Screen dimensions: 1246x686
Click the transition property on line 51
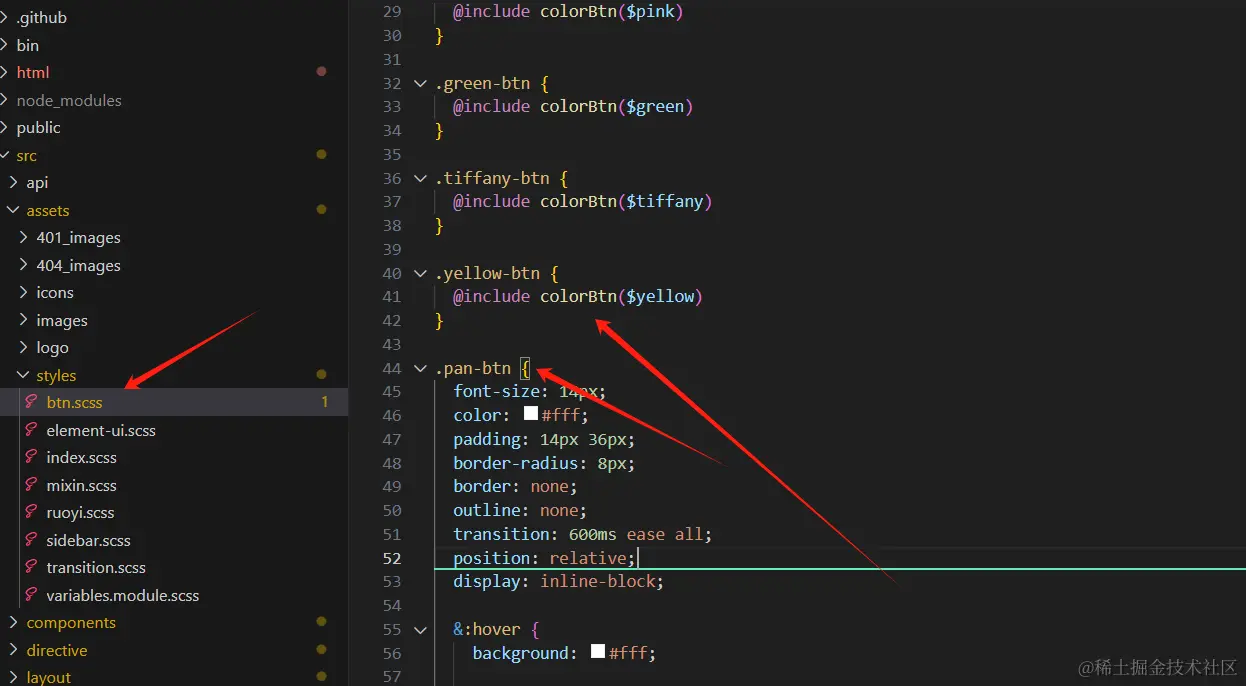pos(502,534)
